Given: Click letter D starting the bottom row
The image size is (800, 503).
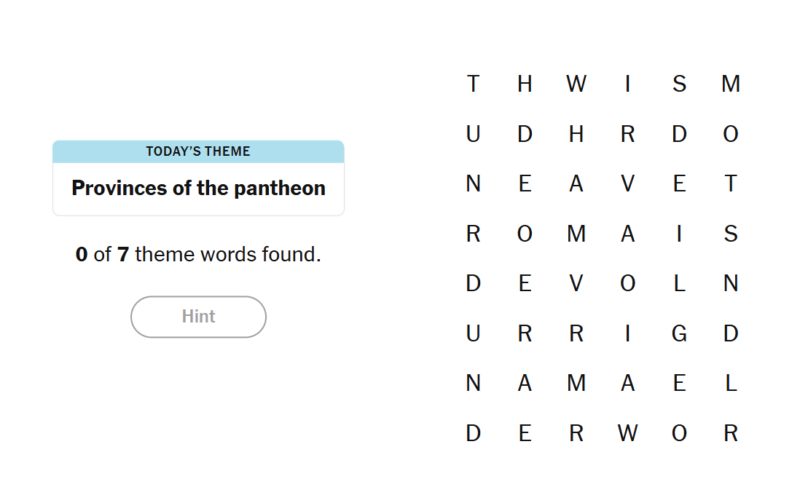Looking at the screenshot, I should click(x=473, y=434).
